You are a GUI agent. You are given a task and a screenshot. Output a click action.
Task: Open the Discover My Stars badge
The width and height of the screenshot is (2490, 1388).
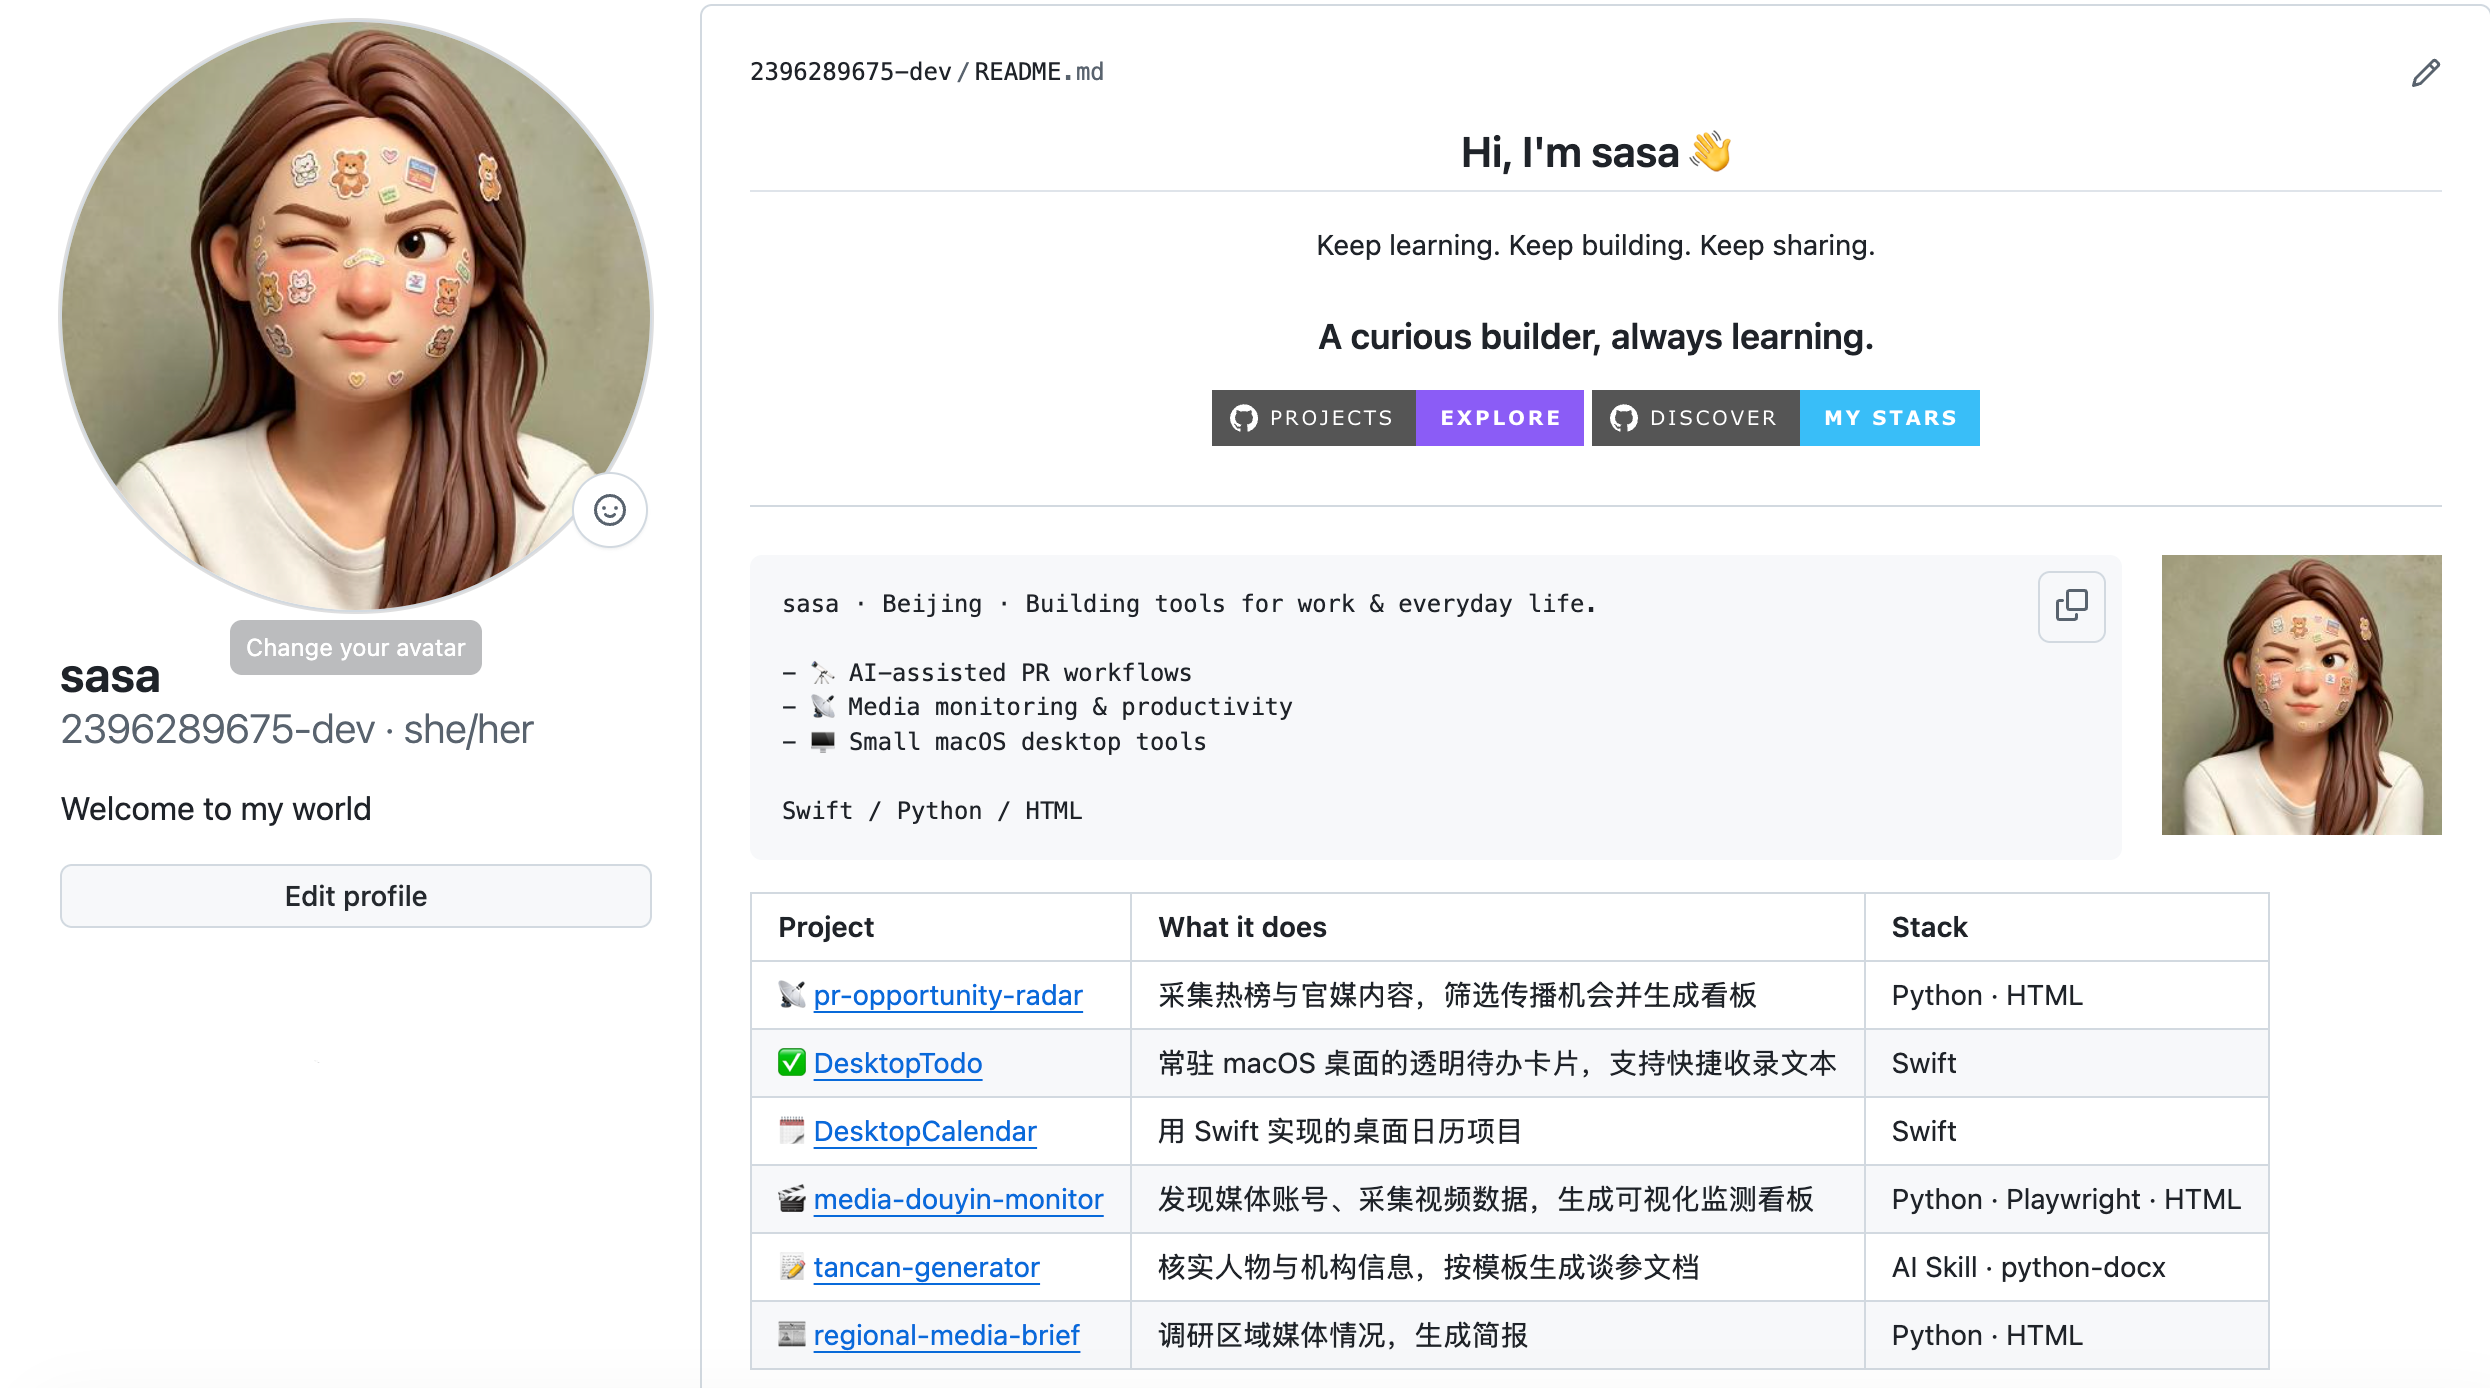pos(1785,418)
